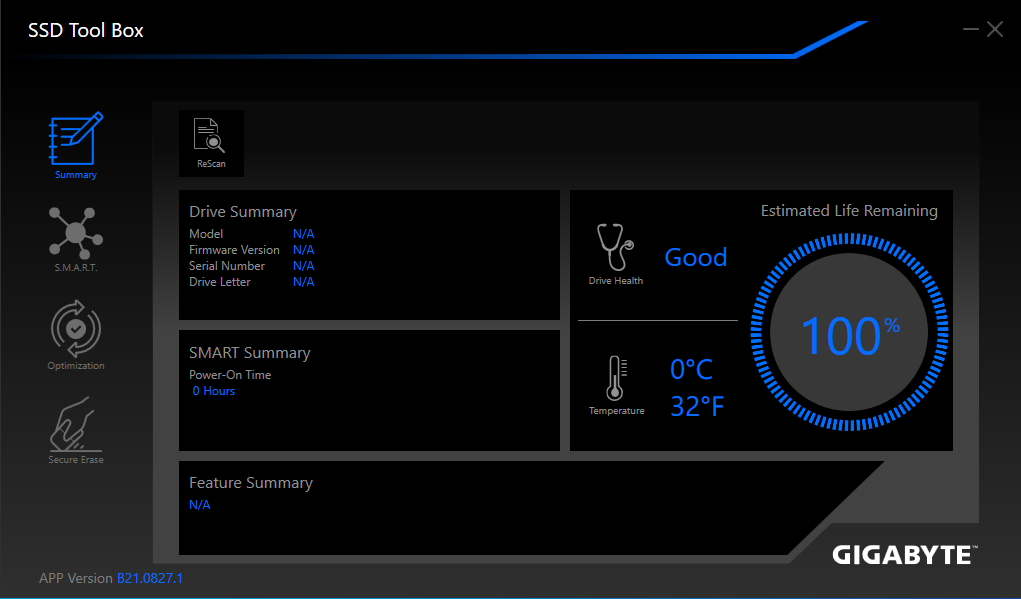Open the S.M.A.R.T. section icon

point(76,232)
